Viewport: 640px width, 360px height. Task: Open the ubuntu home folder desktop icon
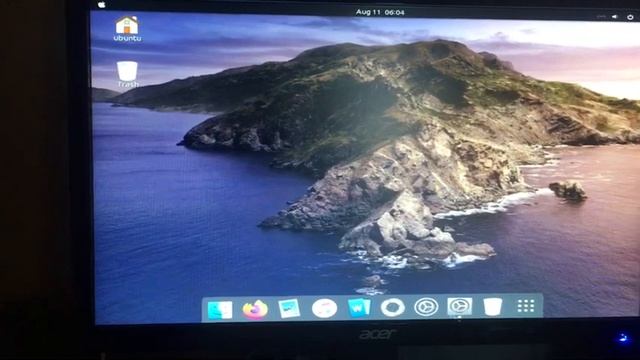pos(127,29)
